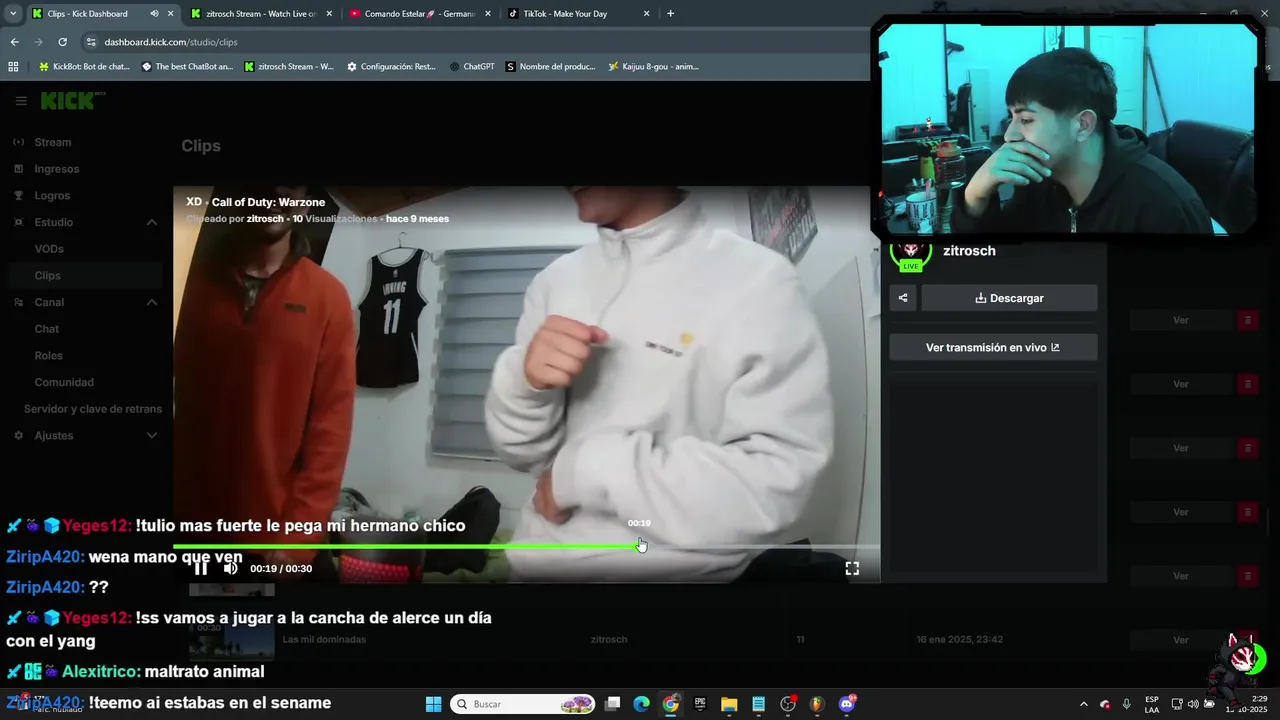Open the system volume tray icon
This screenshot has height=720, width=1280.
pos(1193,704)
